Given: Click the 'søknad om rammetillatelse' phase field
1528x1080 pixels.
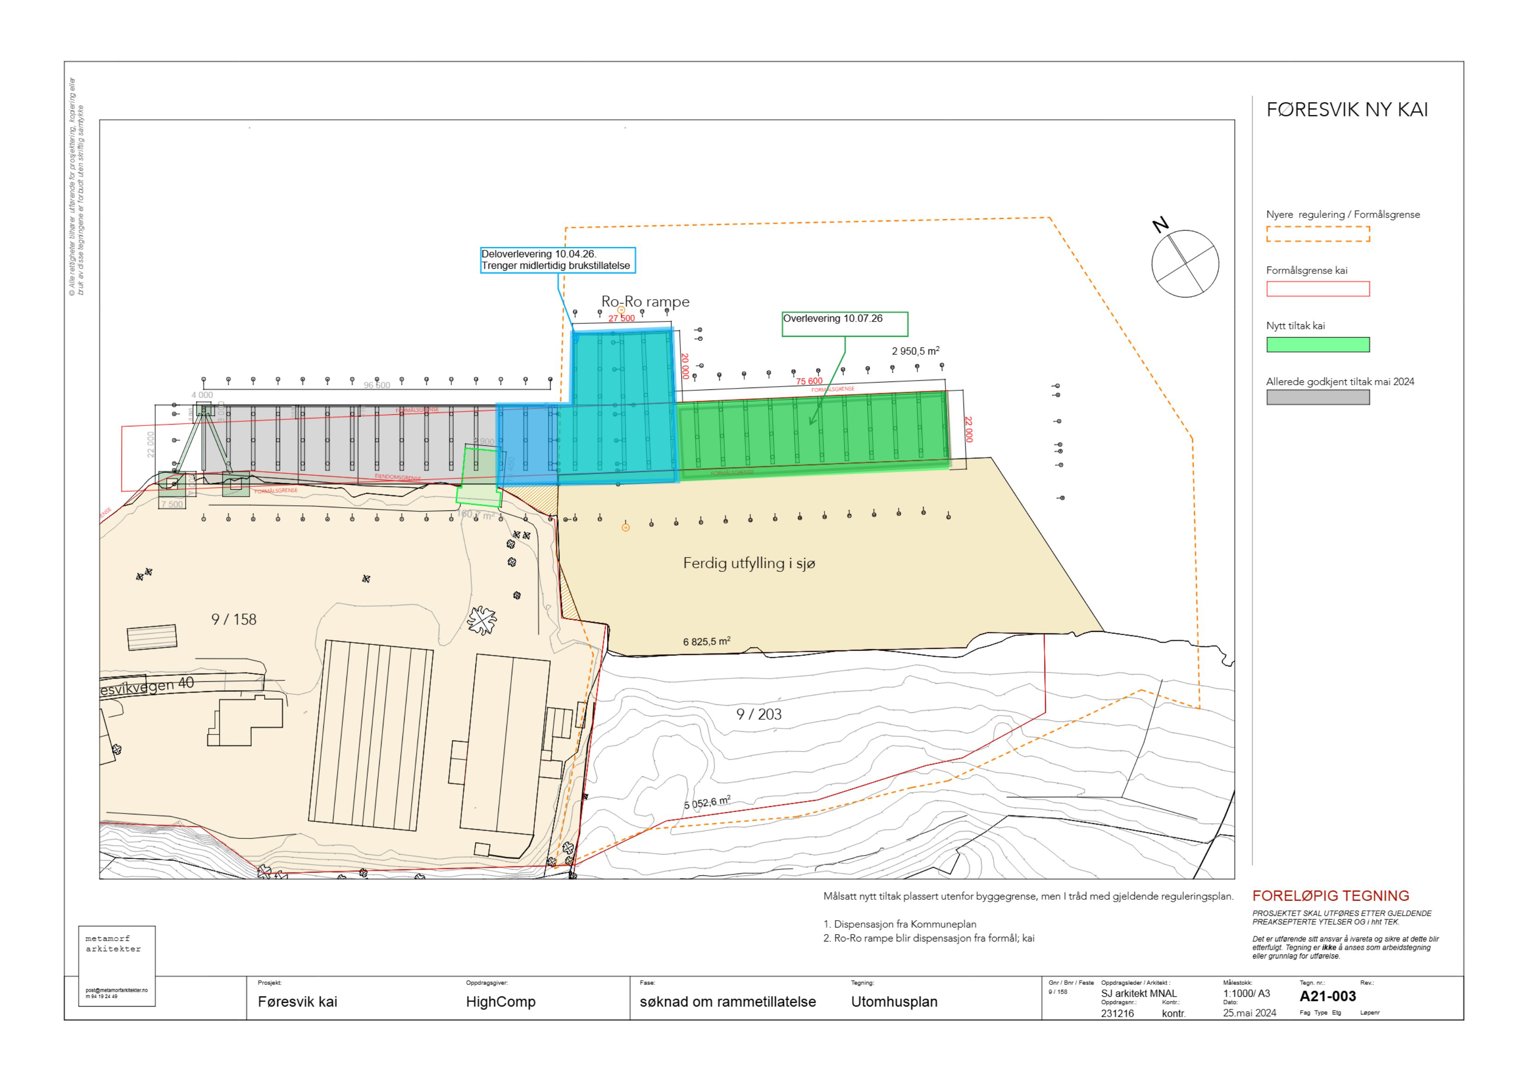Looking at the screenshot, I should point(727,1002).
